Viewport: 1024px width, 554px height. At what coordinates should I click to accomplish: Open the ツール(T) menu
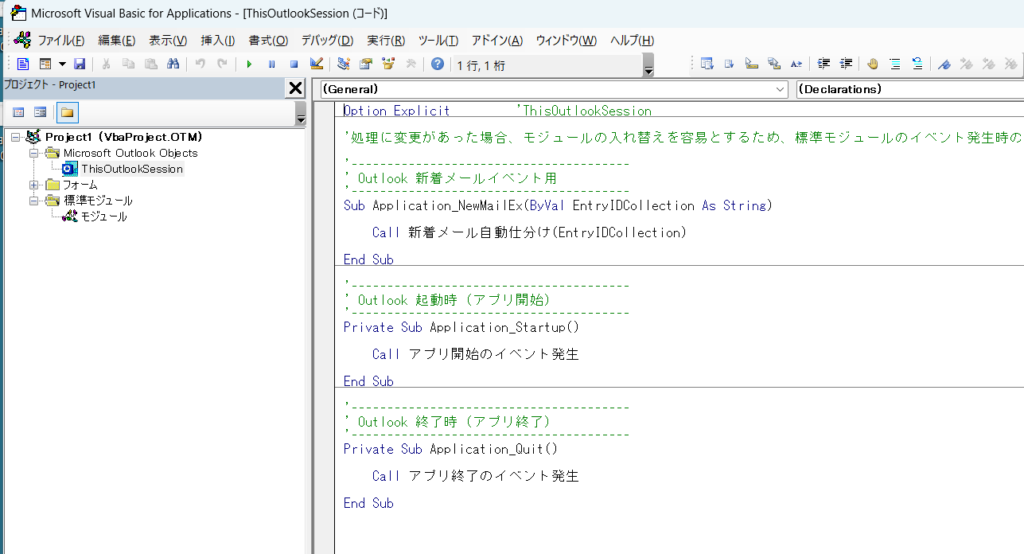[438, 40]
